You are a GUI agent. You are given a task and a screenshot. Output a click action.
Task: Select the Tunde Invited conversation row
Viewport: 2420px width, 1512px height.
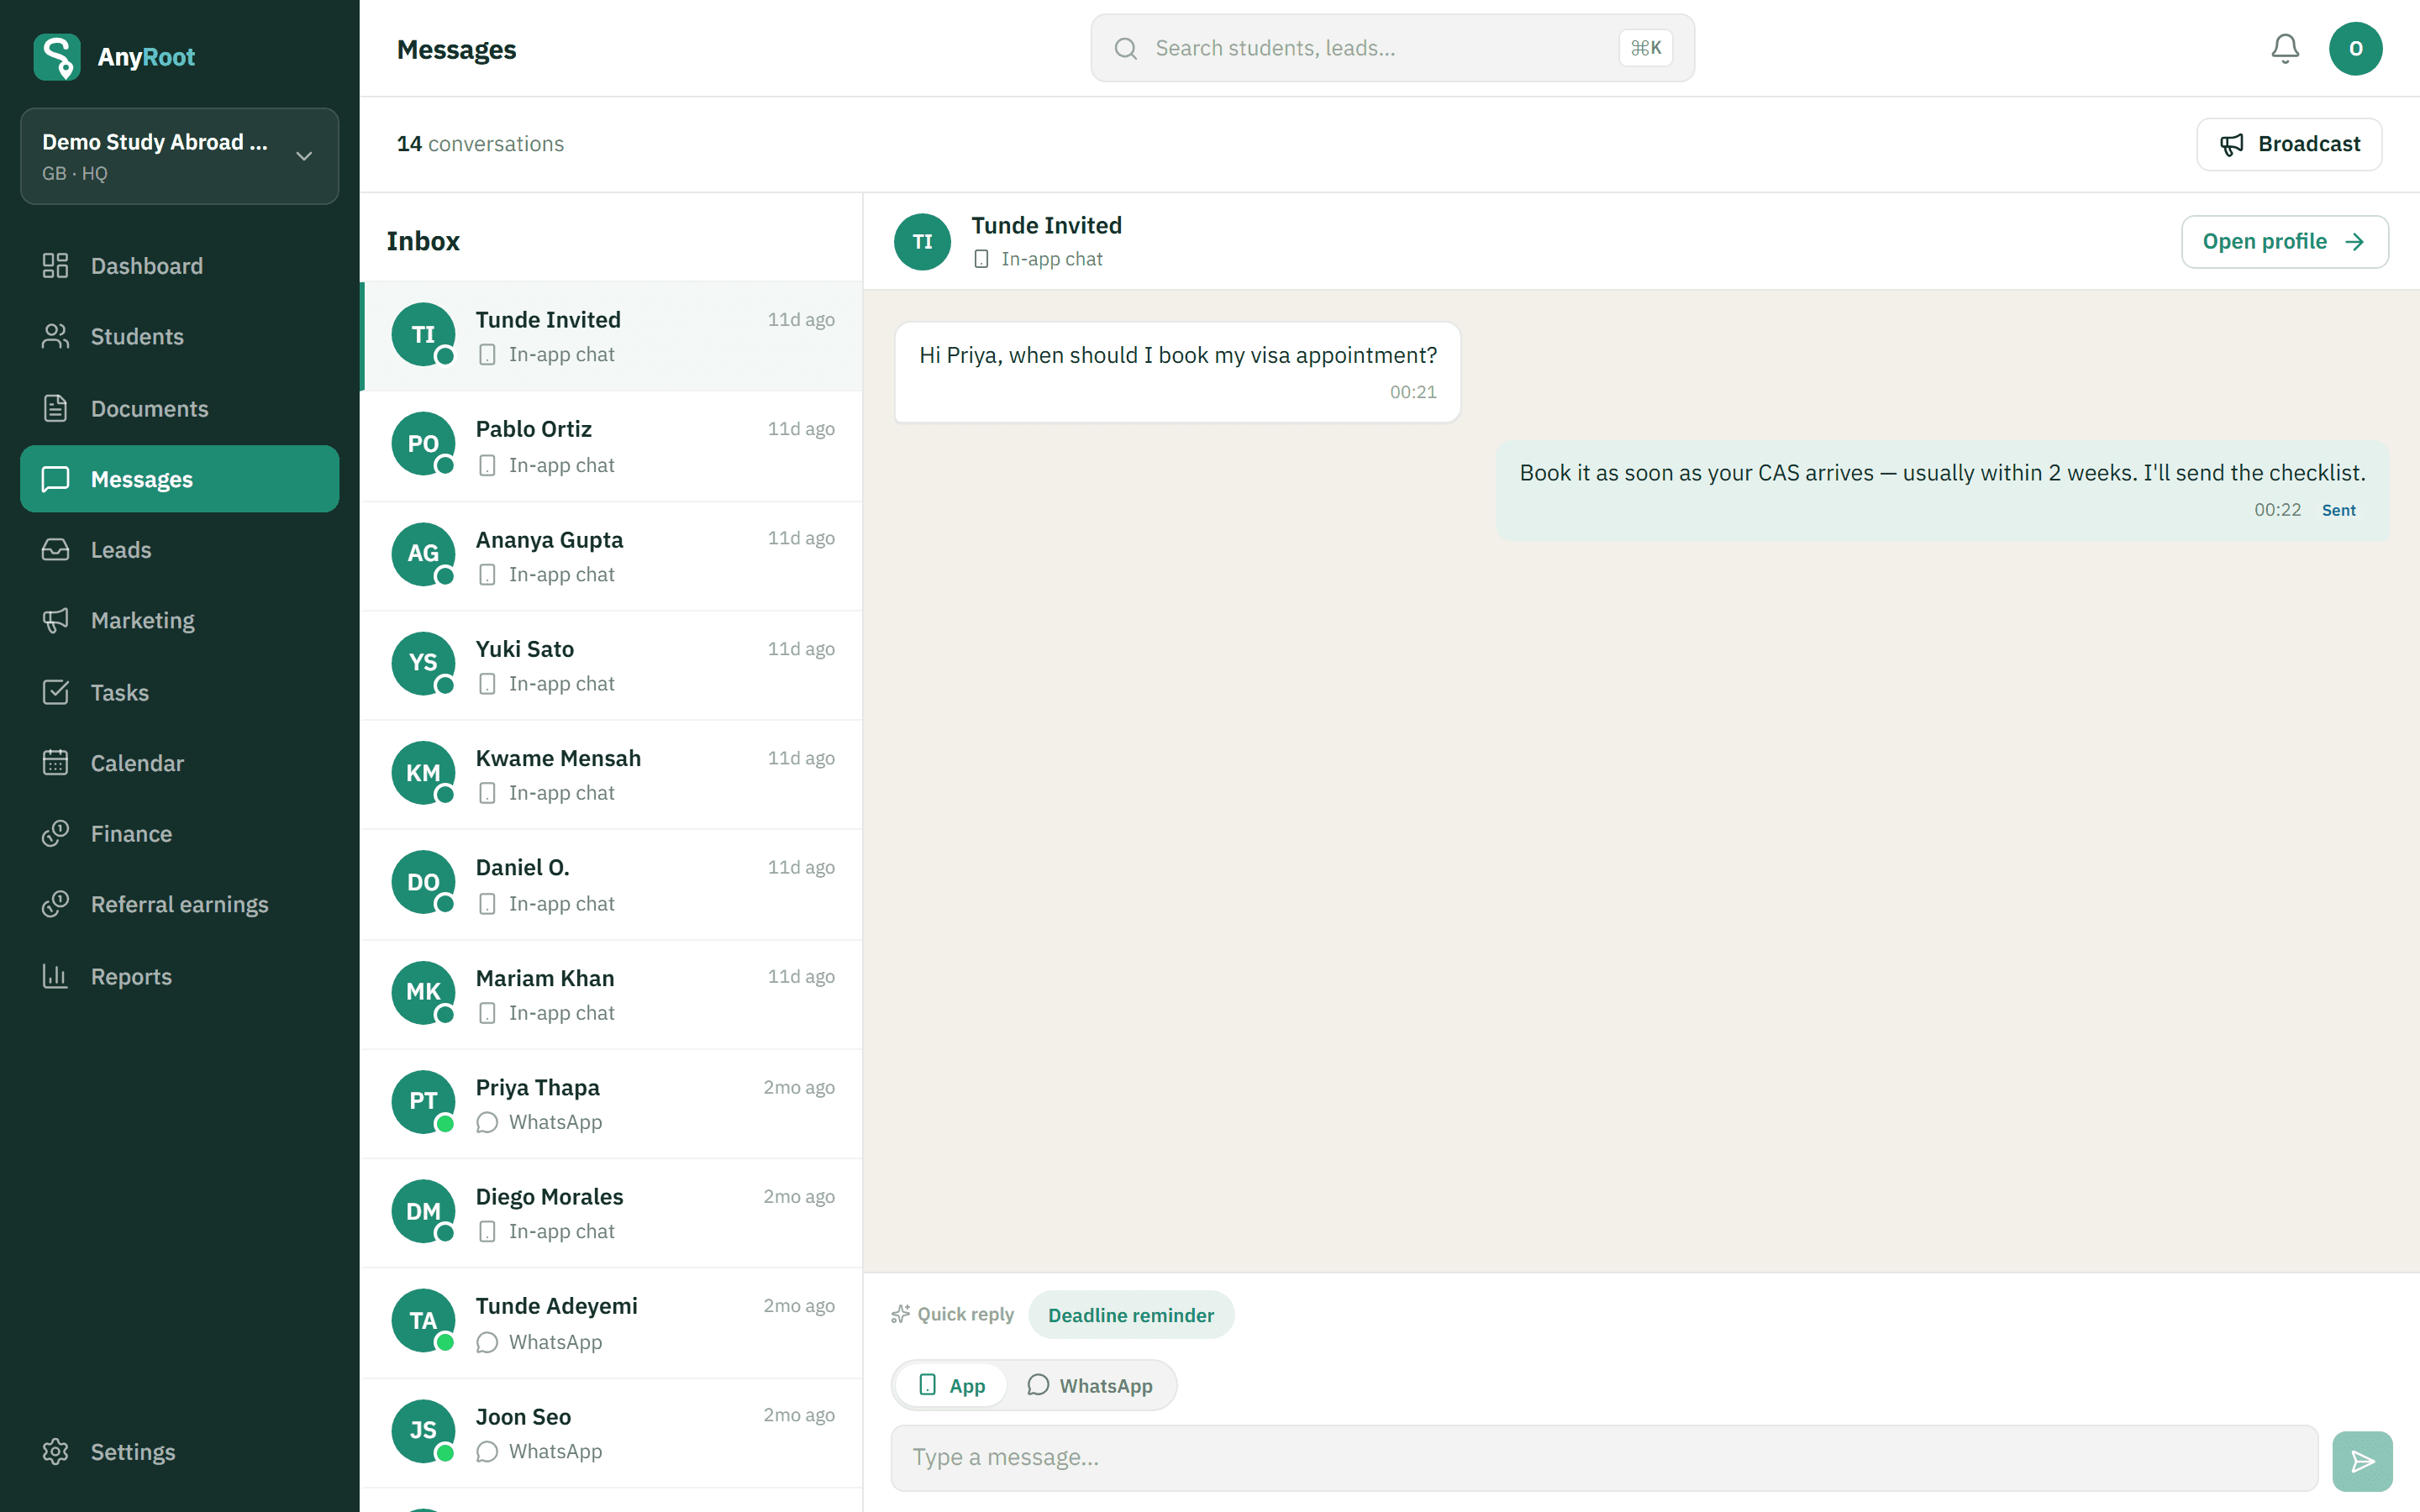click(x=611, y=336)
